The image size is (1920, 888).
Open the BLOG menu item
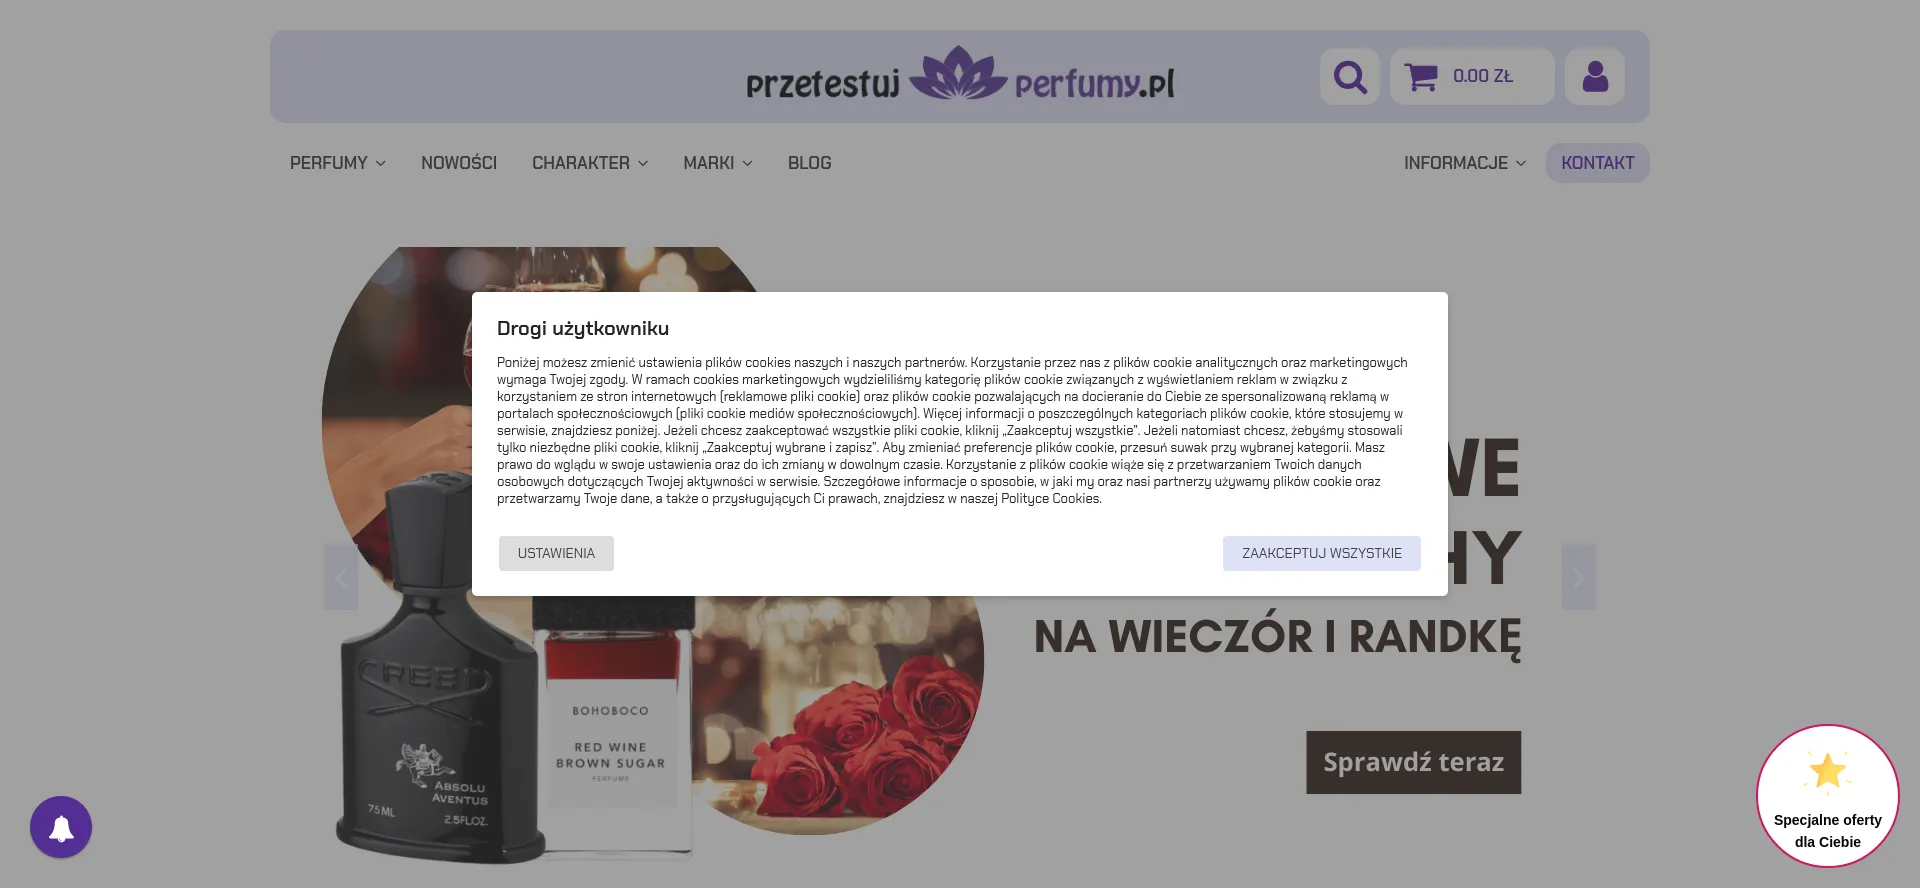(809, 163)
